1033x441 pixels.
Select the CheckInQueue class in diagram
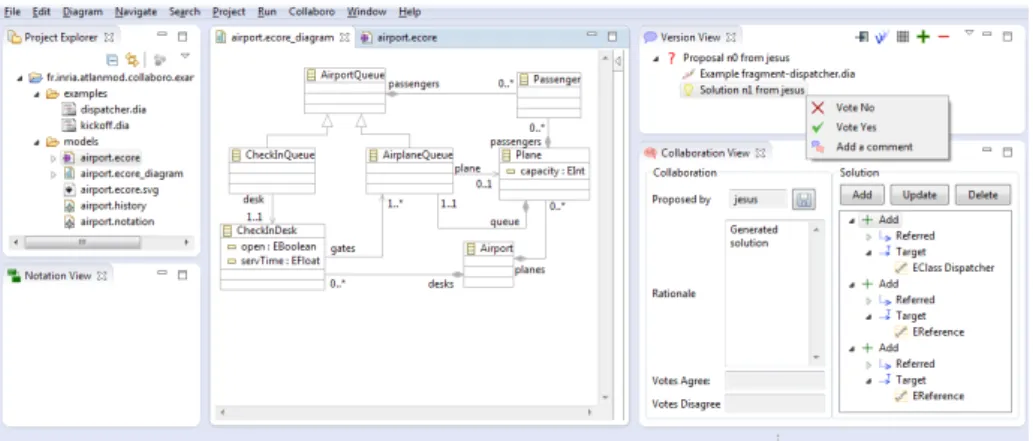[x=272, y=171]
